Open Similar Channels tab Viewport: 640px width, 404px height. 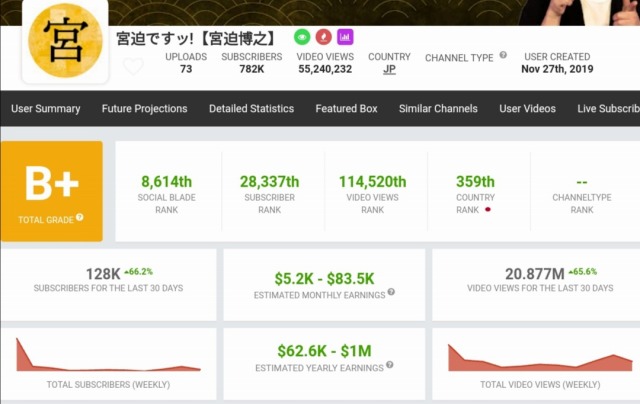click(438, 109)
